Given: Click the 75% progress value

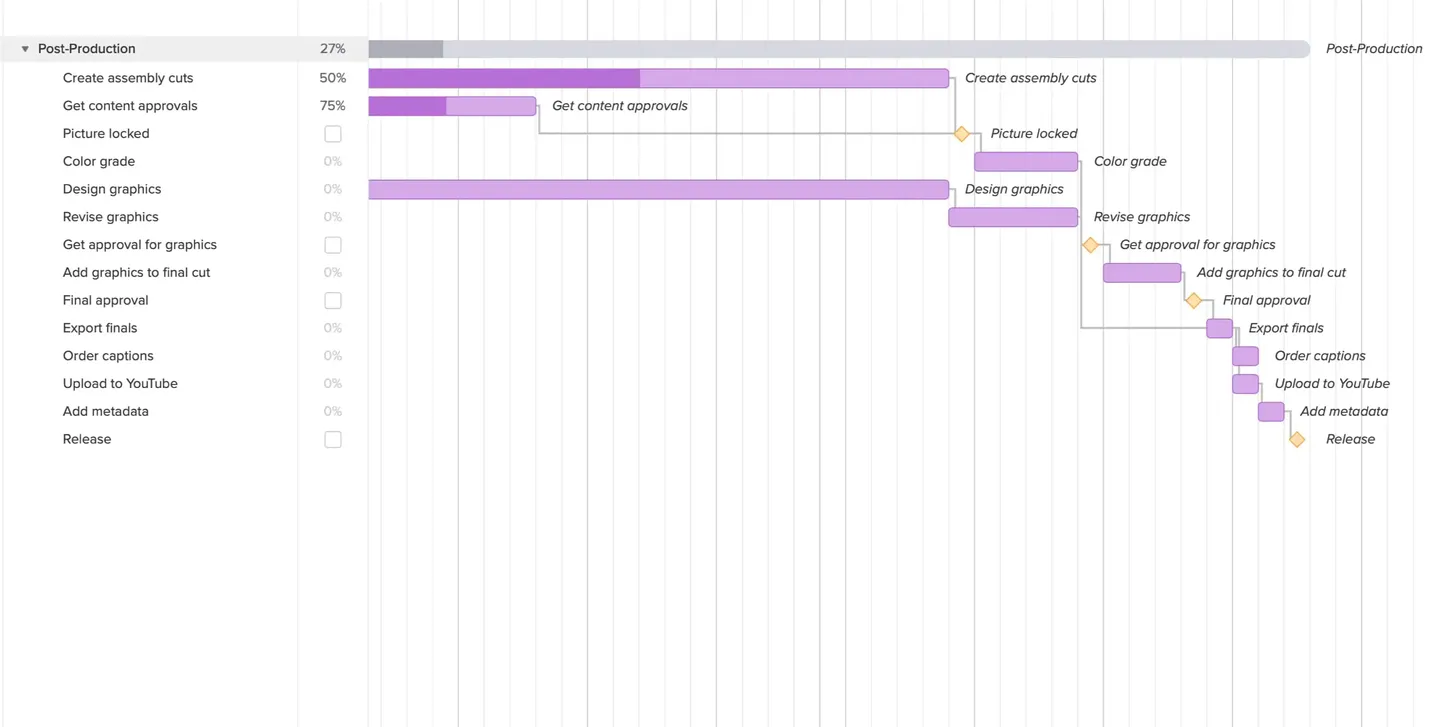Looking at the screenshot, I should click(x=333, y=106).
